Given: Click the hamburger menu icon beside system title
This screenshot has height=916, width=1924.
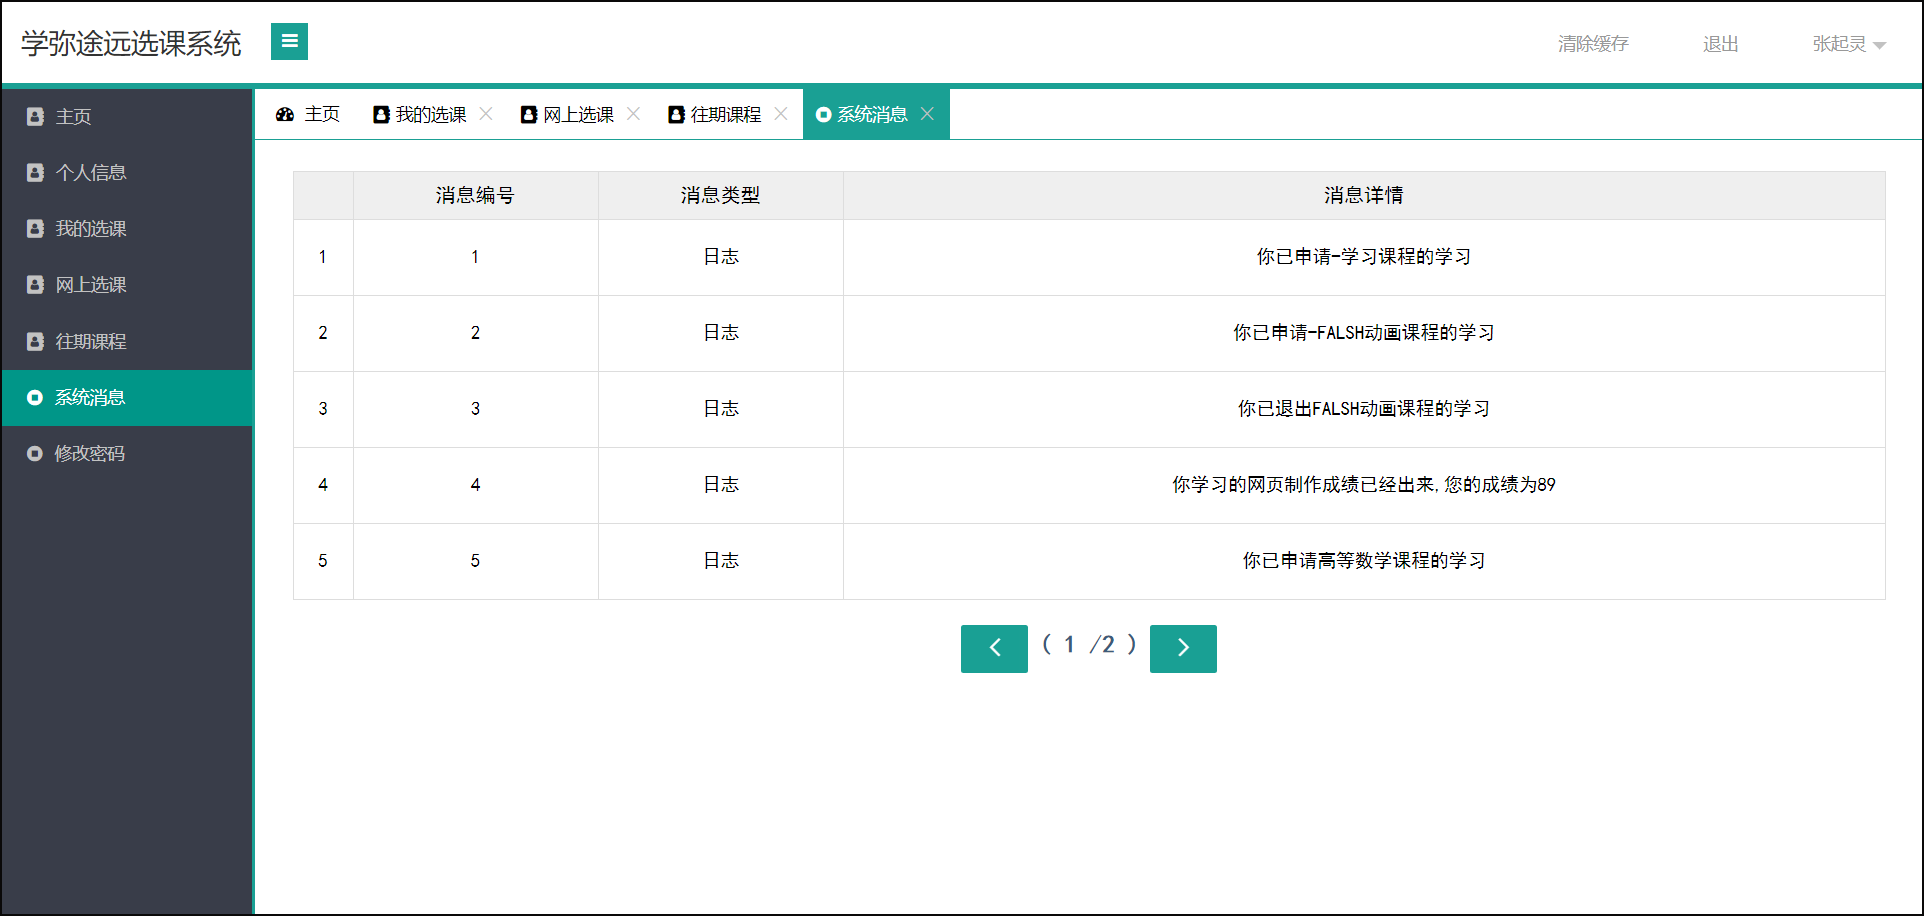Looking at the screenshot, I should [289, 42].
